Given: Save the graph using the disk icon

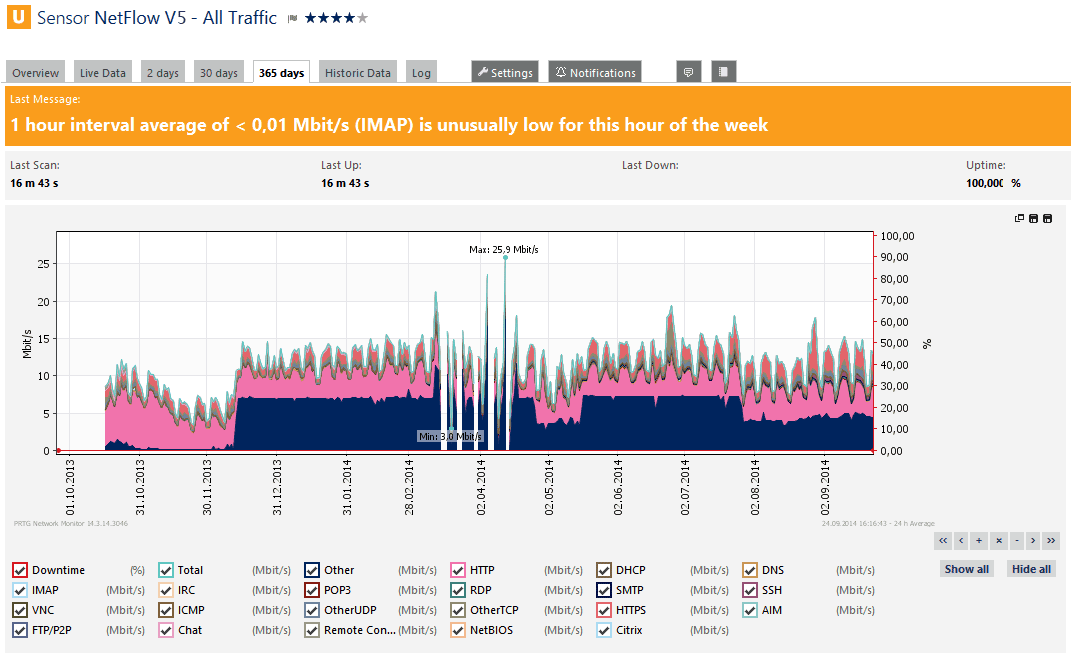Looking at the screenshot, I should pyautogui.click(x=1033, y=218).
